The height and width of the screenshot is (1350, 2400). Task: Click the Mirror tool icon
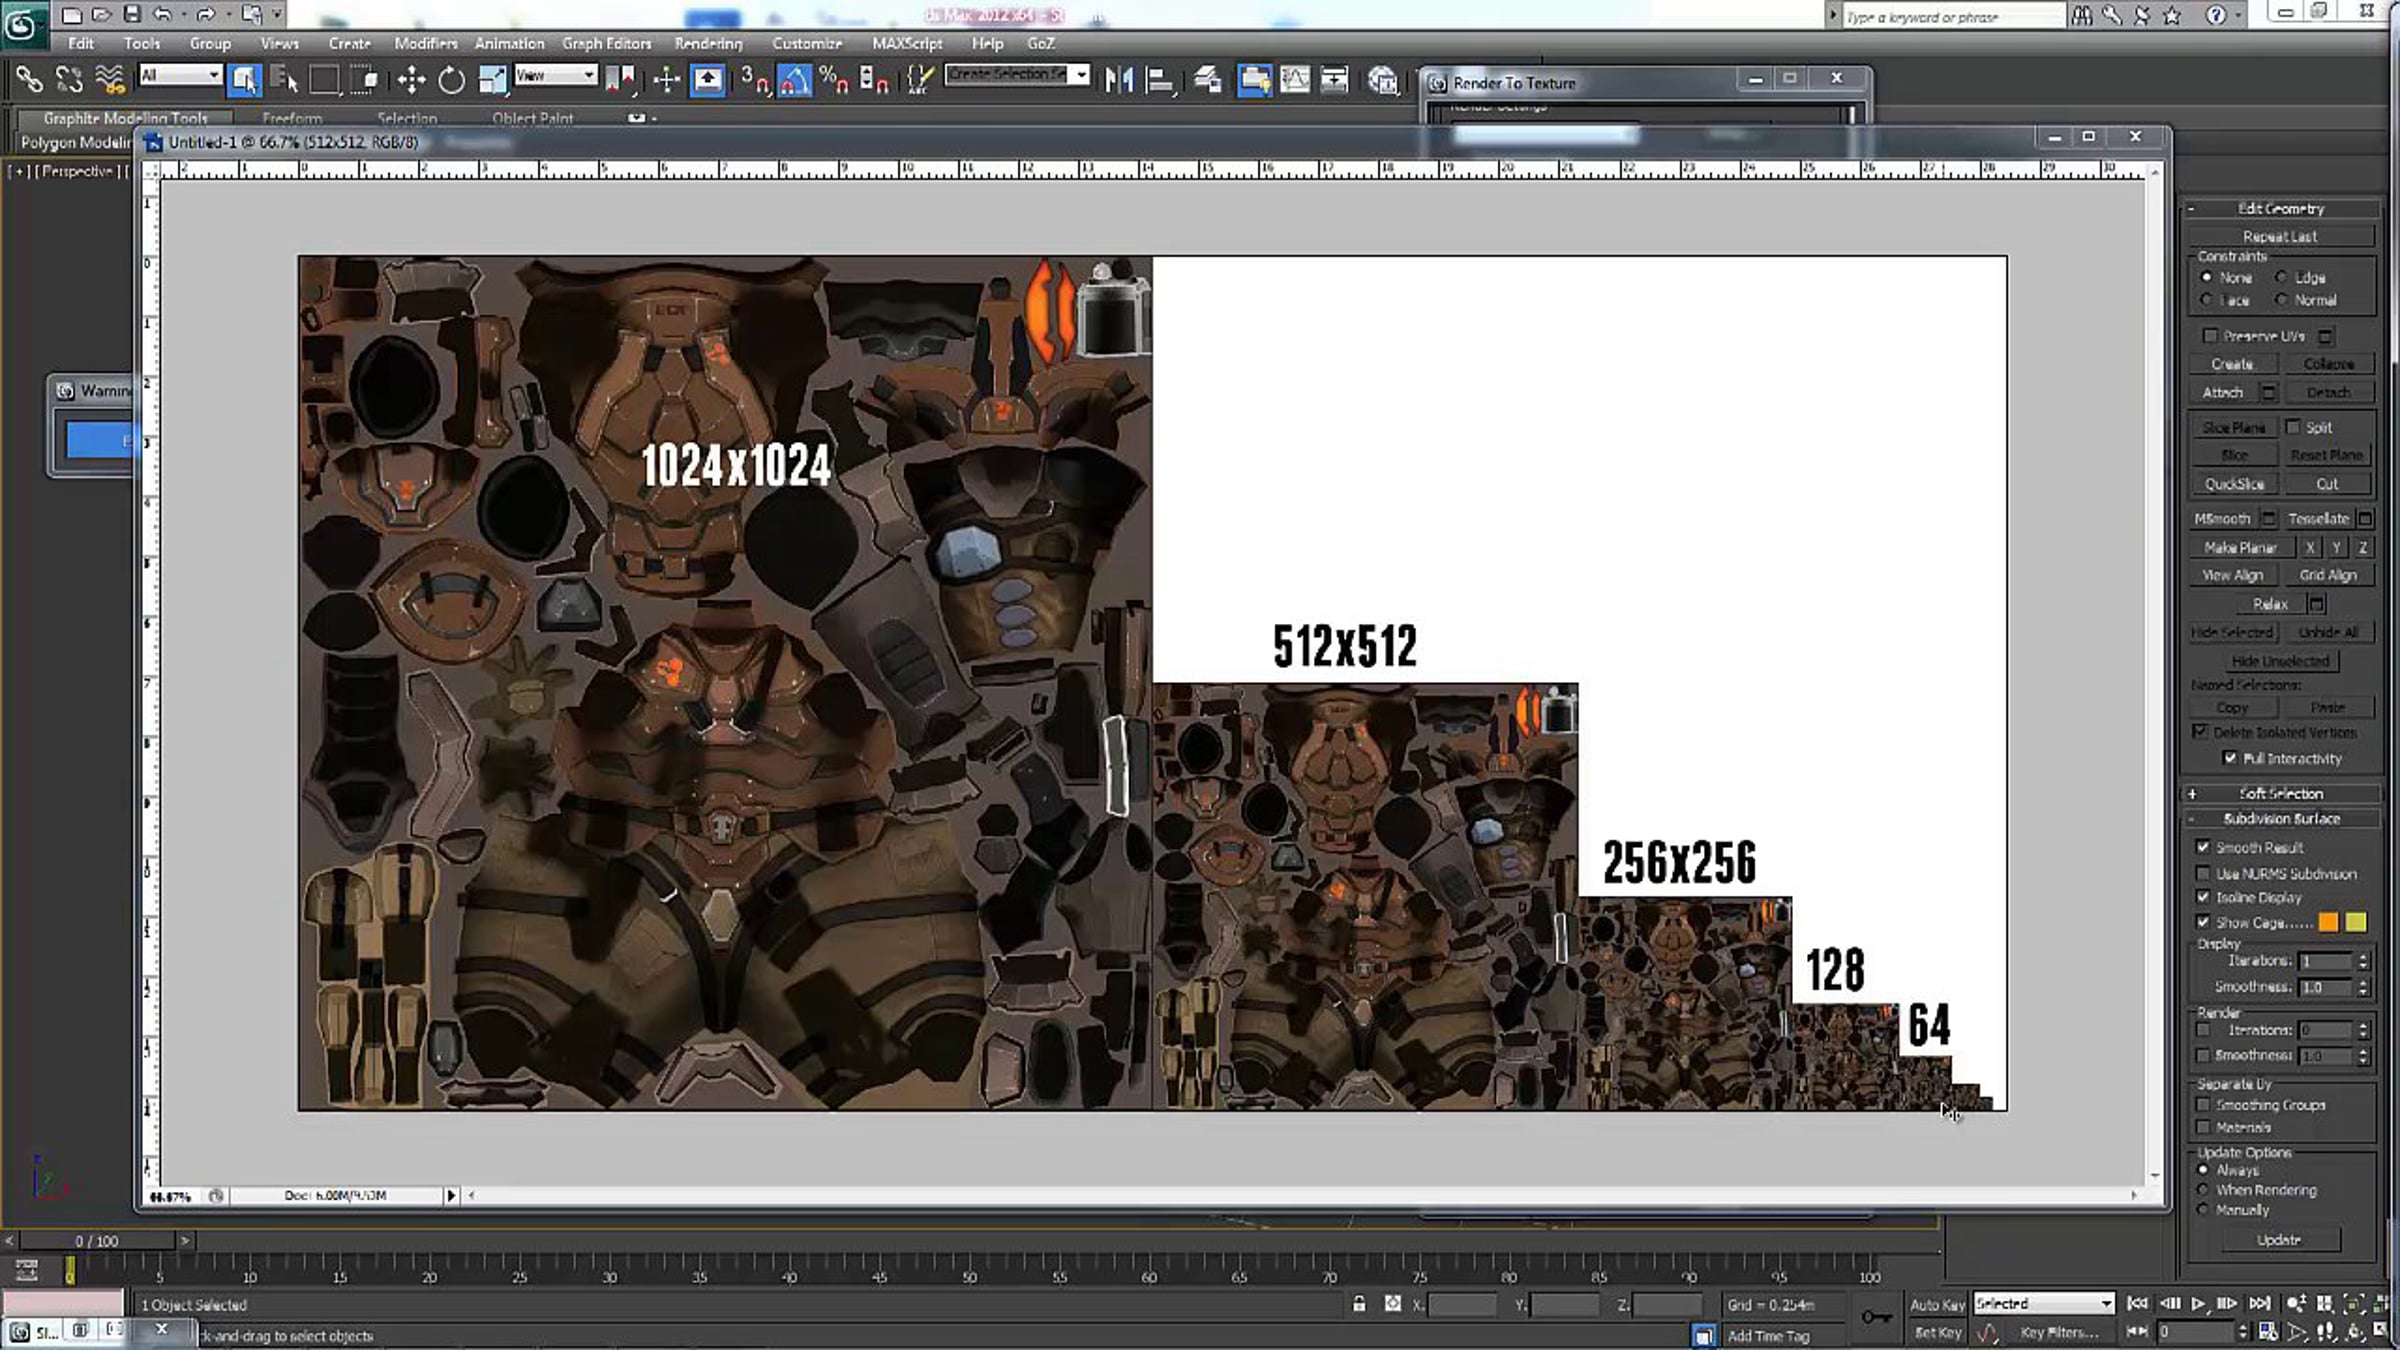pyautogui.click(x=1119, y=79)
